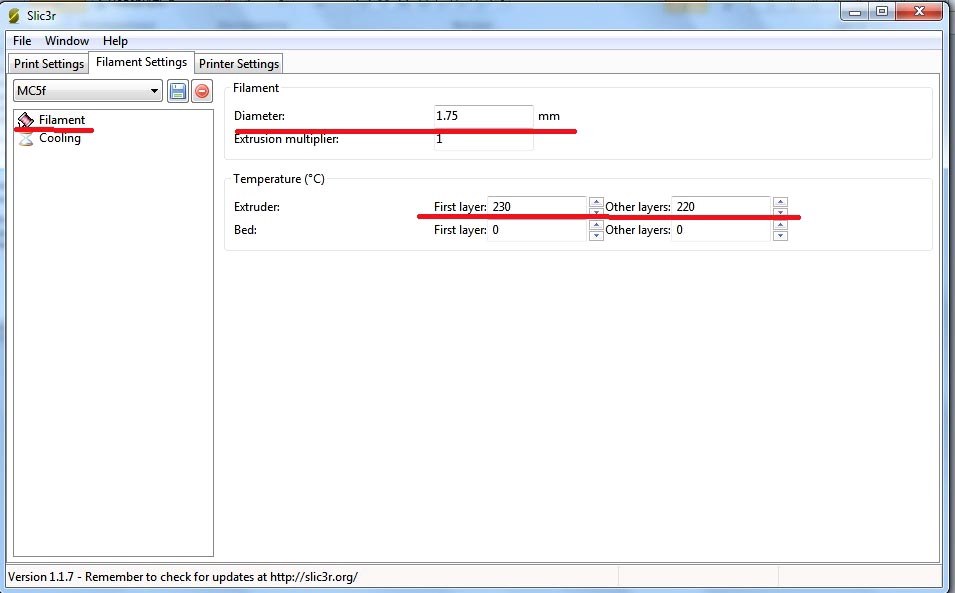Decrease bed other layers temperature
This screenshot has width=955, height=593.
[x=780, y=236]
